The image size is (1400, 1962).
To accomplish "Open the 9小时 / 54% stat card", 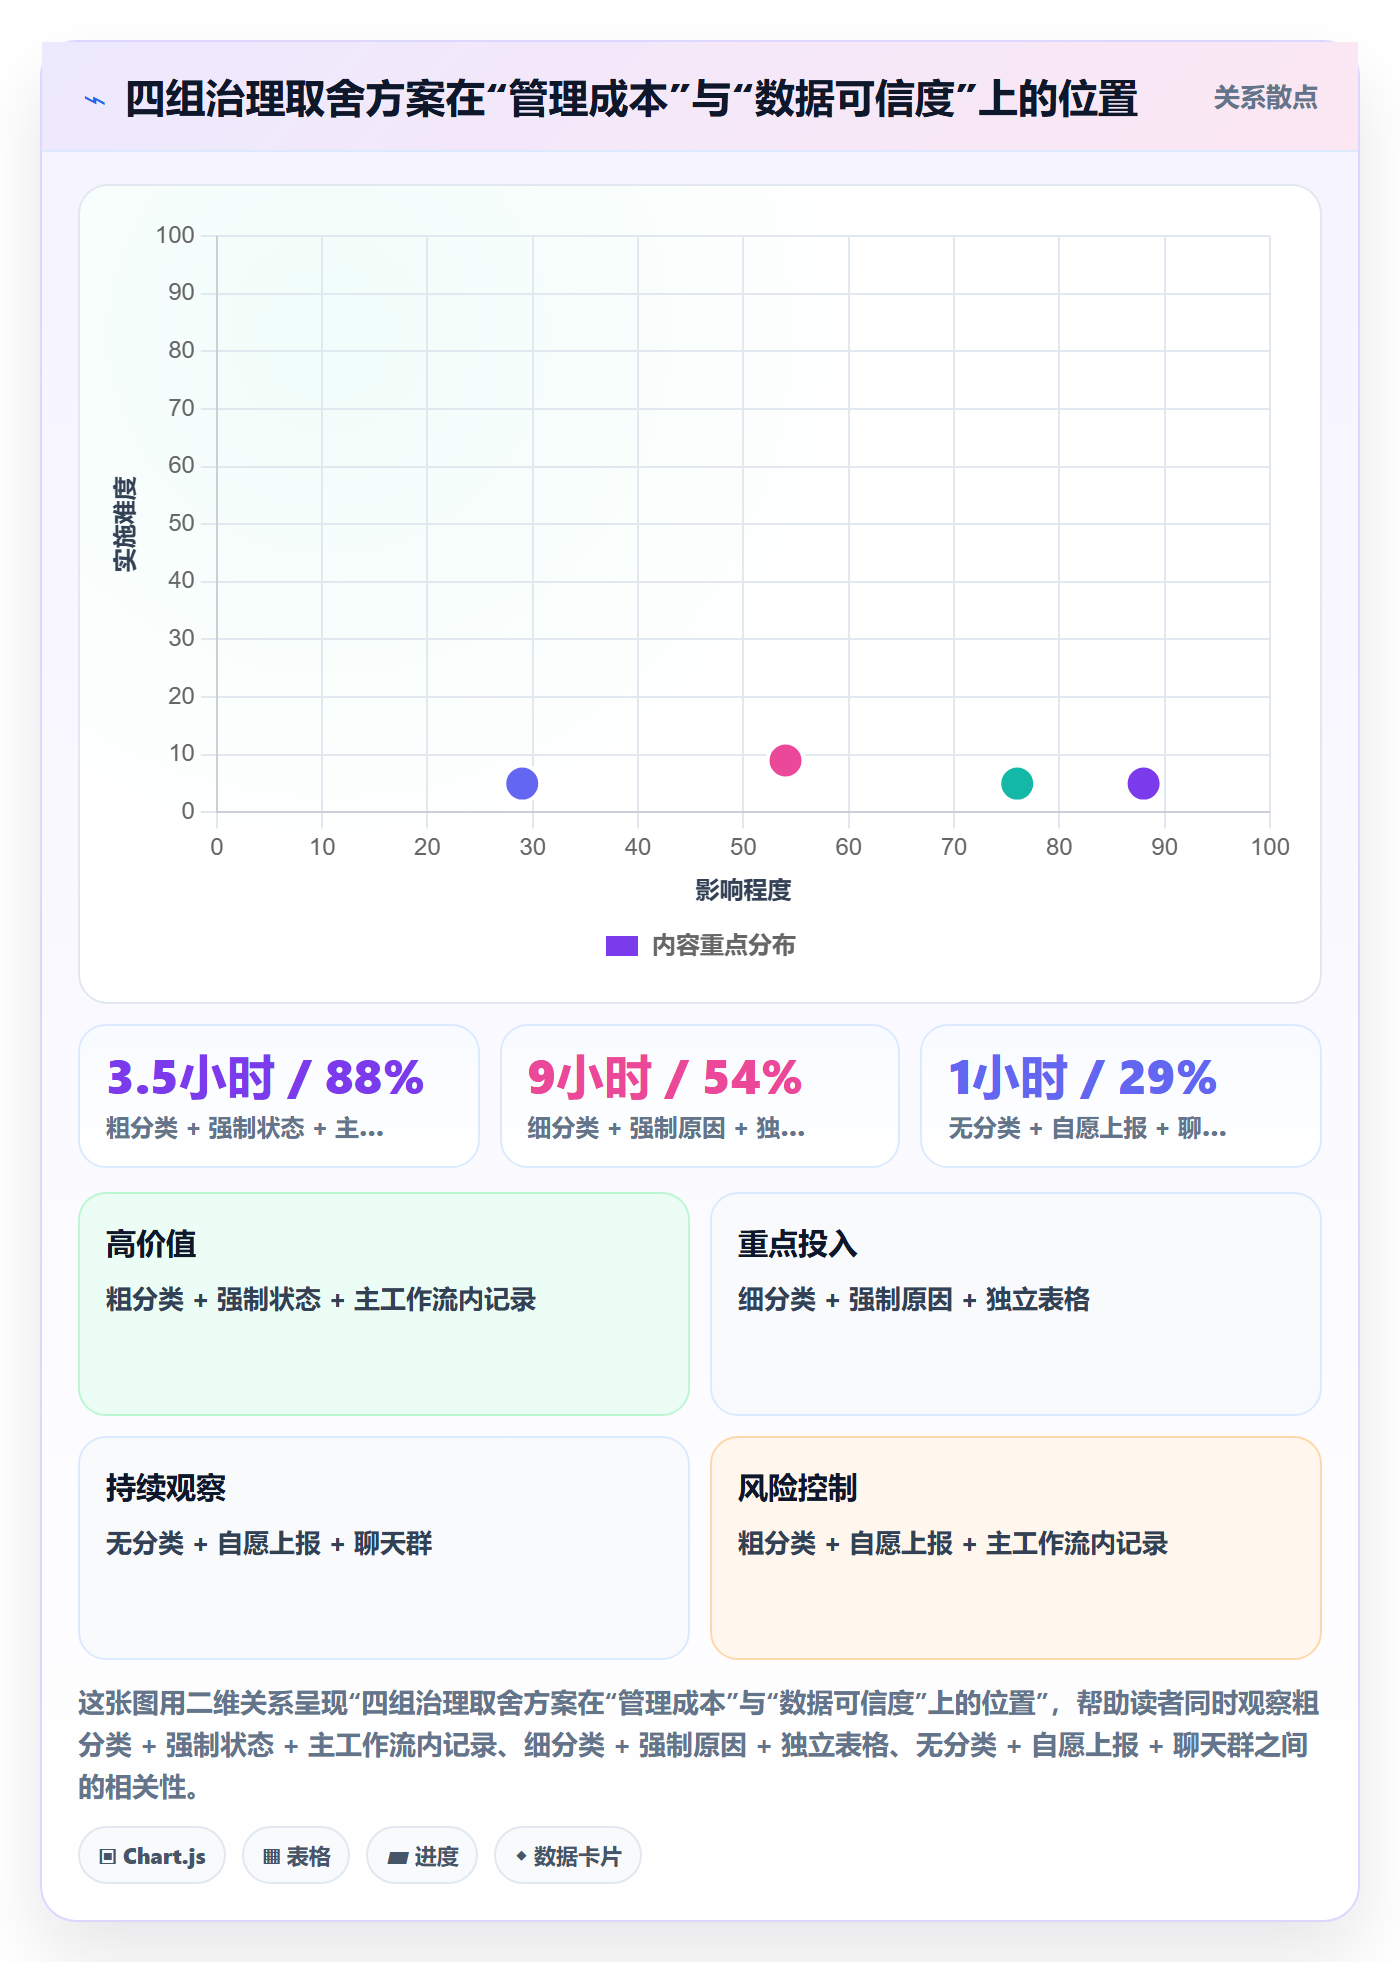I will click(x=700, y=1096).
